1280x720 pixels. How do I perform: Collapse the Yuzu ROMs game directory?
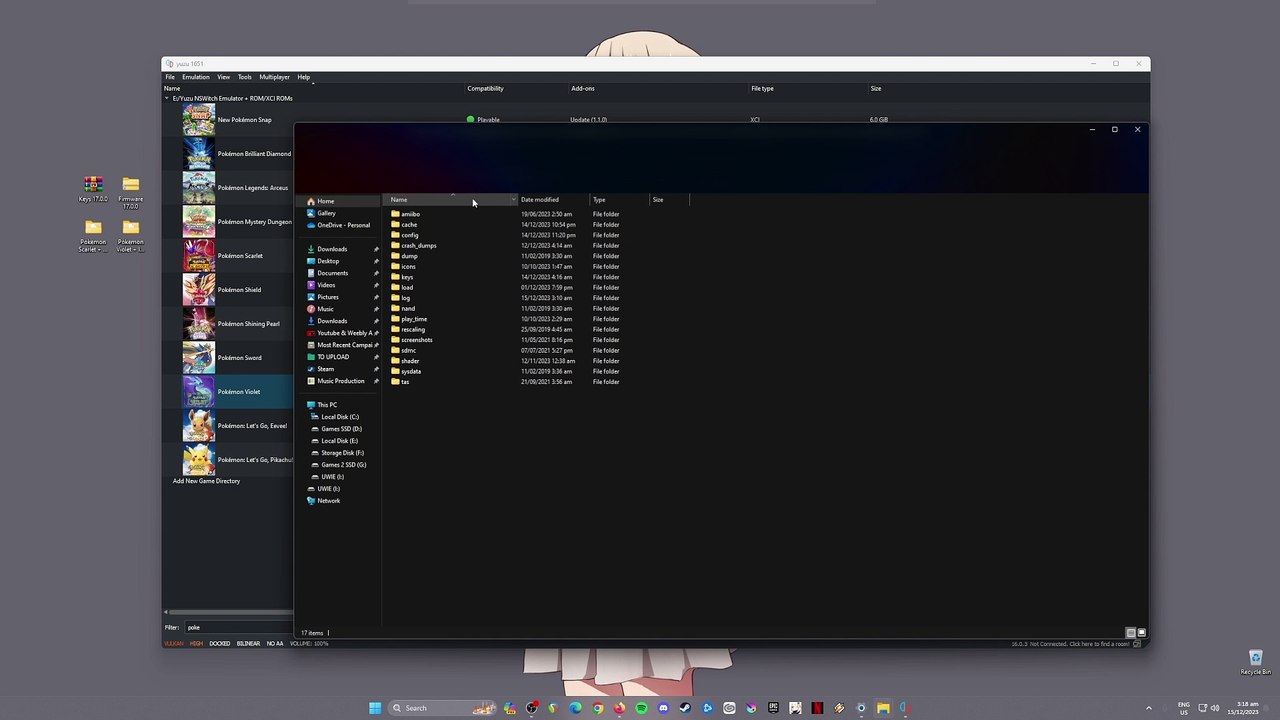[x=167, y=98]
